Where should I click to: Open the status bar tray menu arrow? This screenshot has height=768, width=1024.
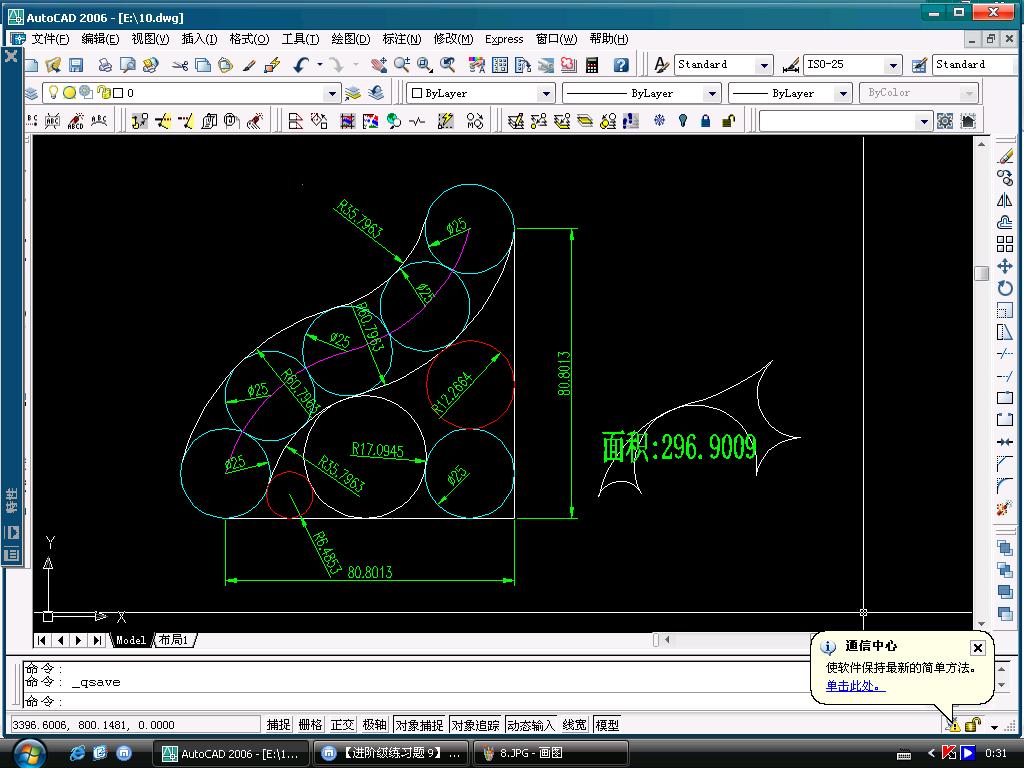[994, 727]
